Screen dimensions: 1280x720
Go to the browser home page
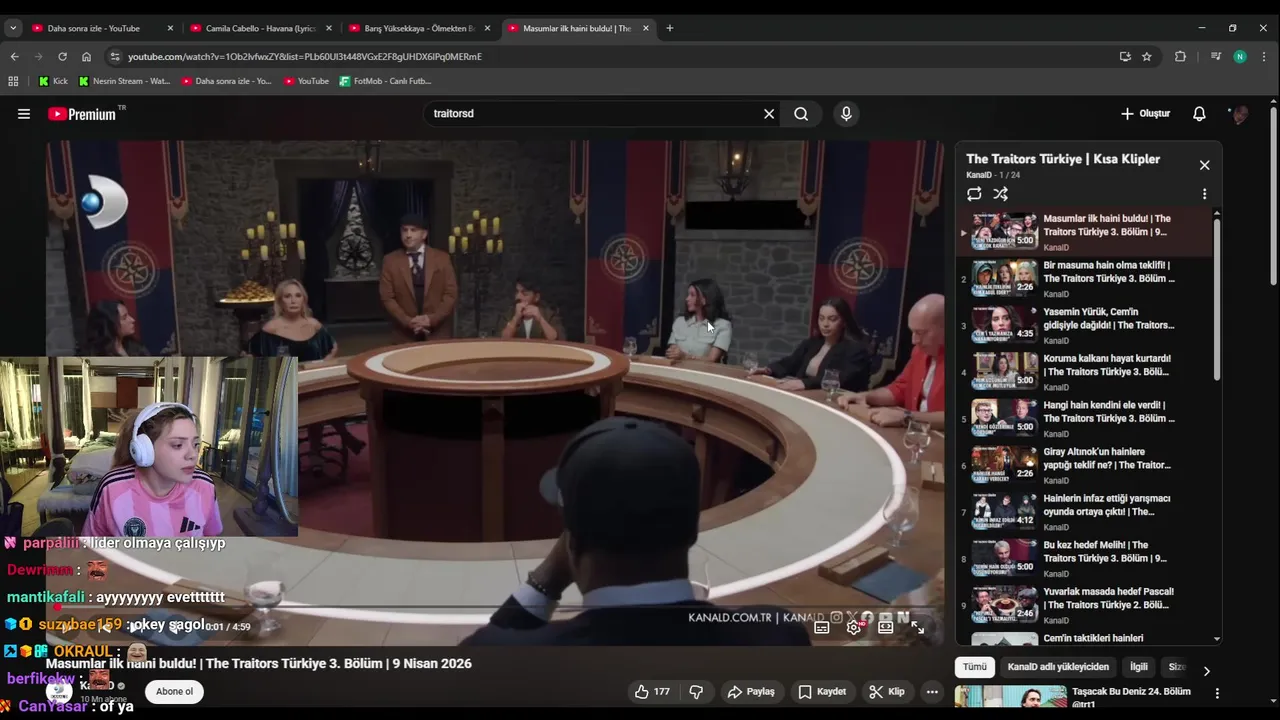[x=86, y=57]
